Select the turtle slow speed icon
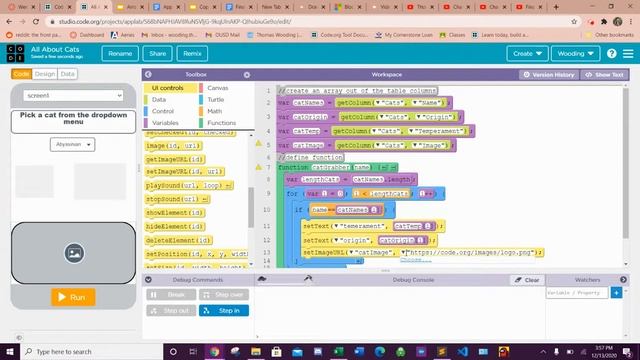Image resolution: width=640 pixels, height=360 pixels. [262, 279]
